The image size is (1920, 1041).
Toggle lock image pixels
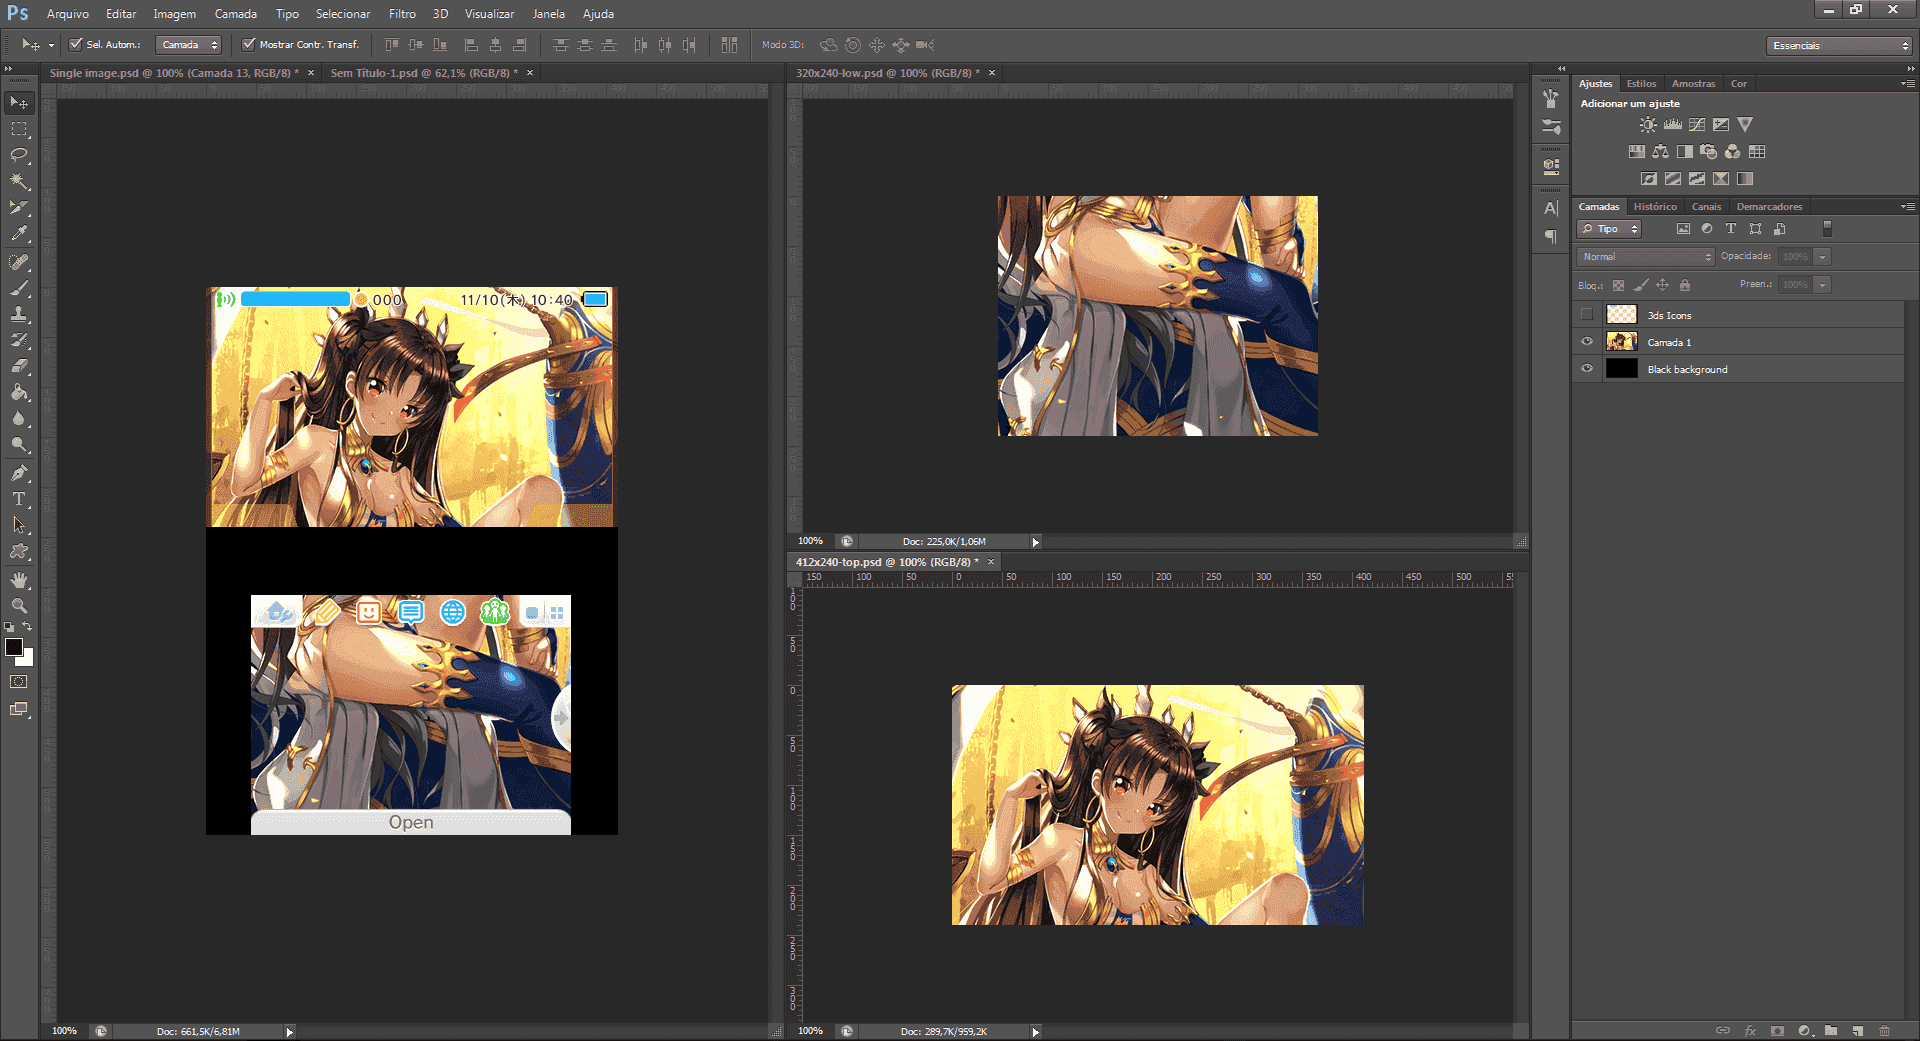pos(1641,285)
